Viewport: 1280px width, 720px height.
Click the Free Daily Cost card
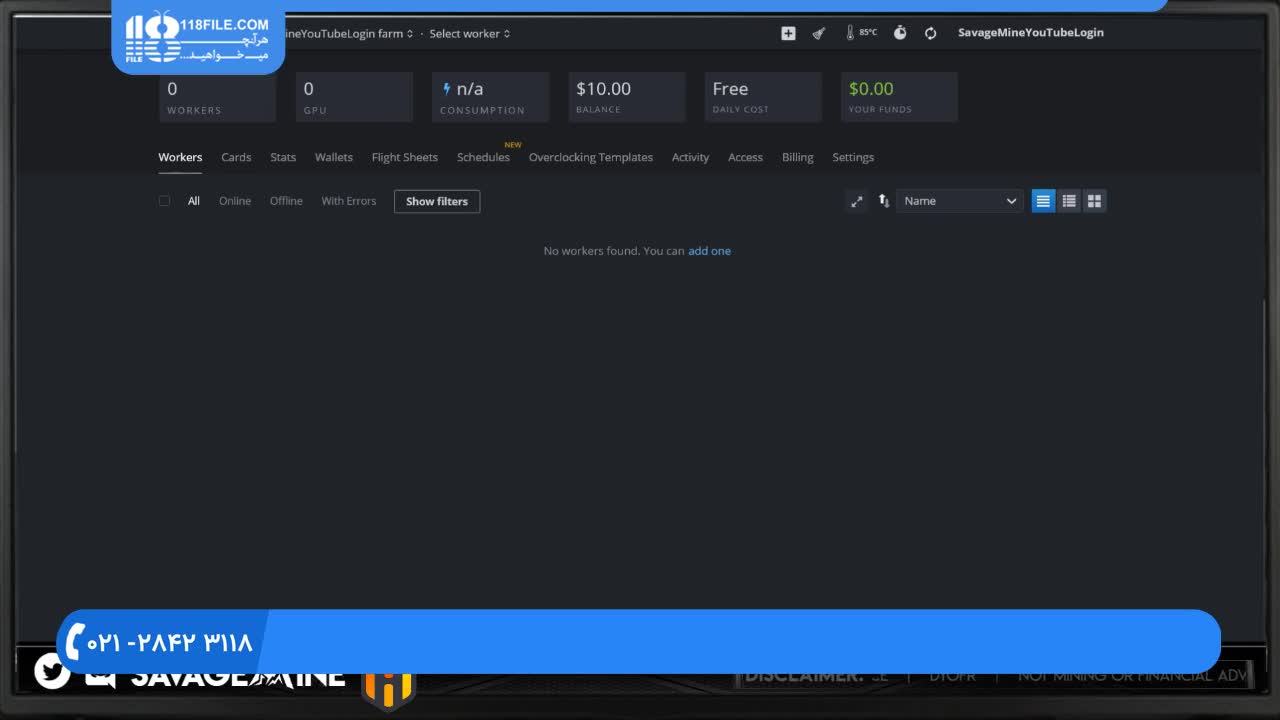pos(763,97)
